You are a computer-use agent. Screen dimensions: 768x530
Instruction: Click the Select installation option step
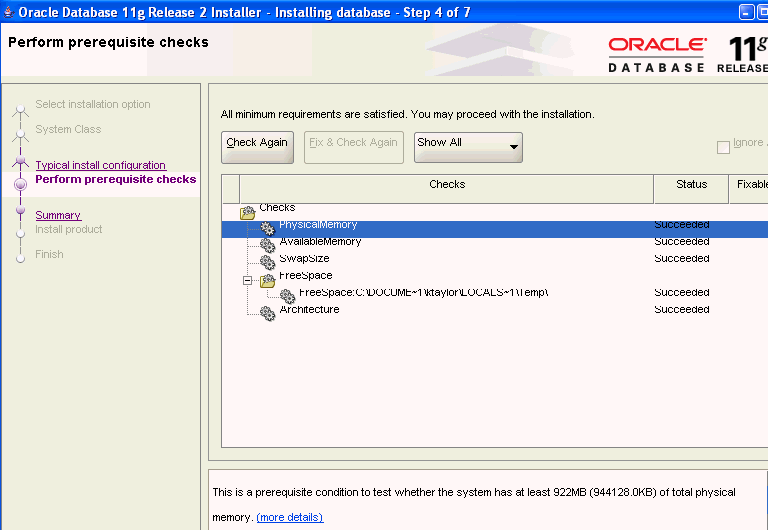93,104
